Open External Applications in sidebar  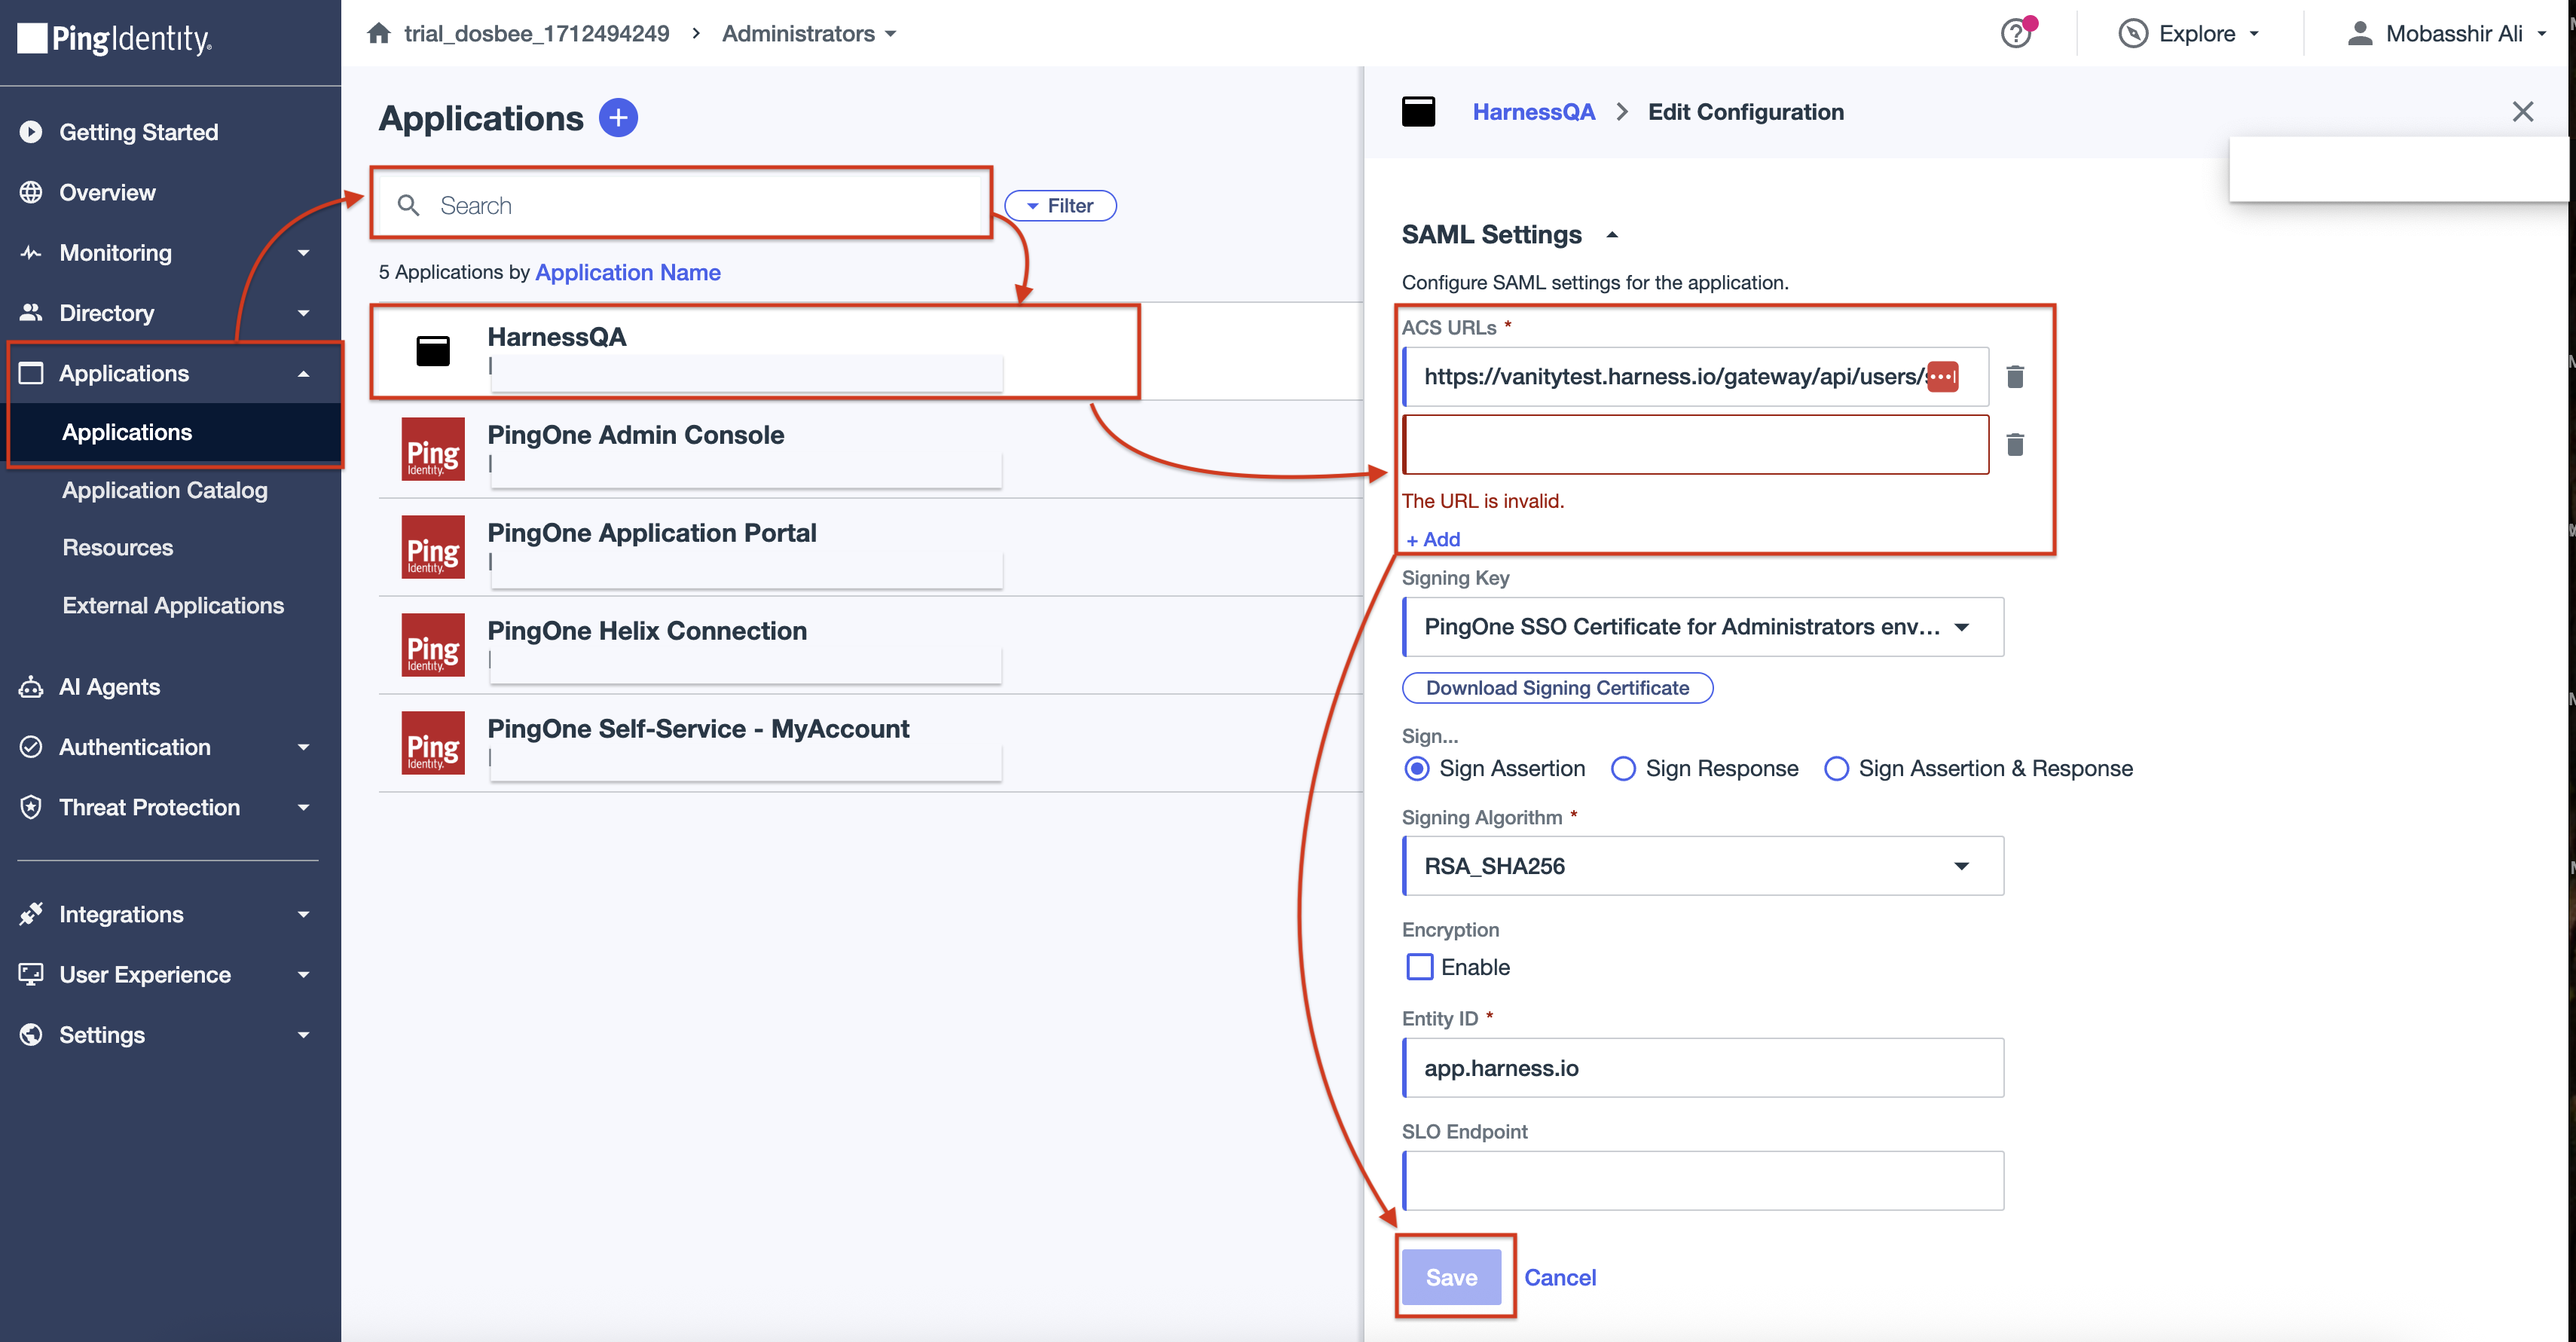[173, 605]
